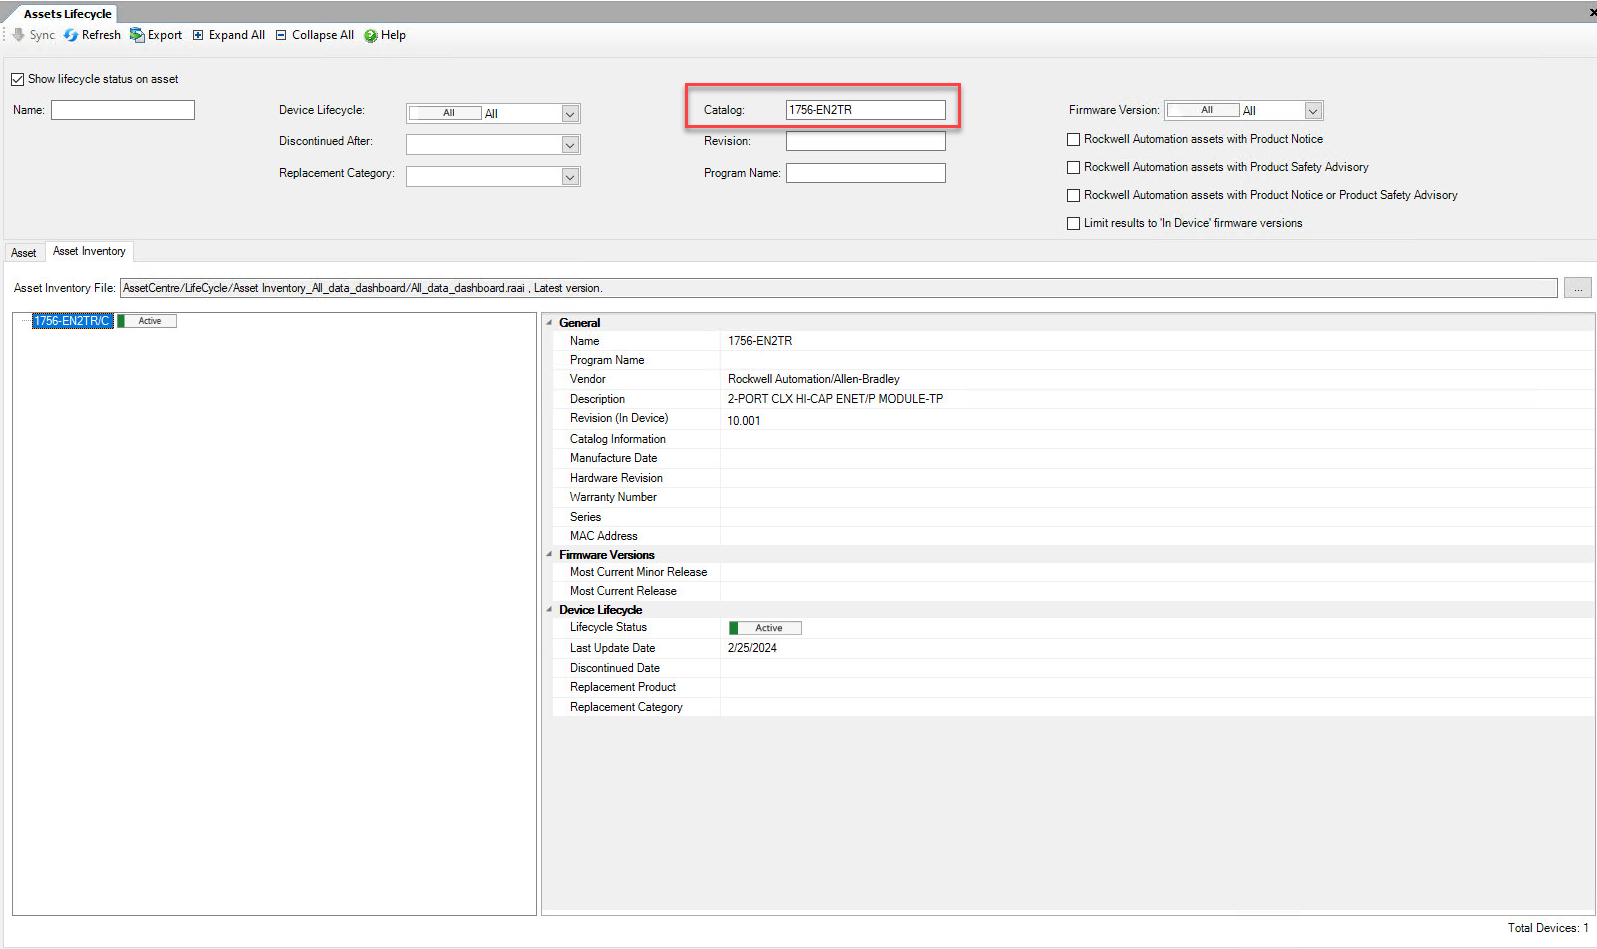The height and width of the screenshot is (949, 1597).
Task: Click the Export icon
Action: click(137, 35)
